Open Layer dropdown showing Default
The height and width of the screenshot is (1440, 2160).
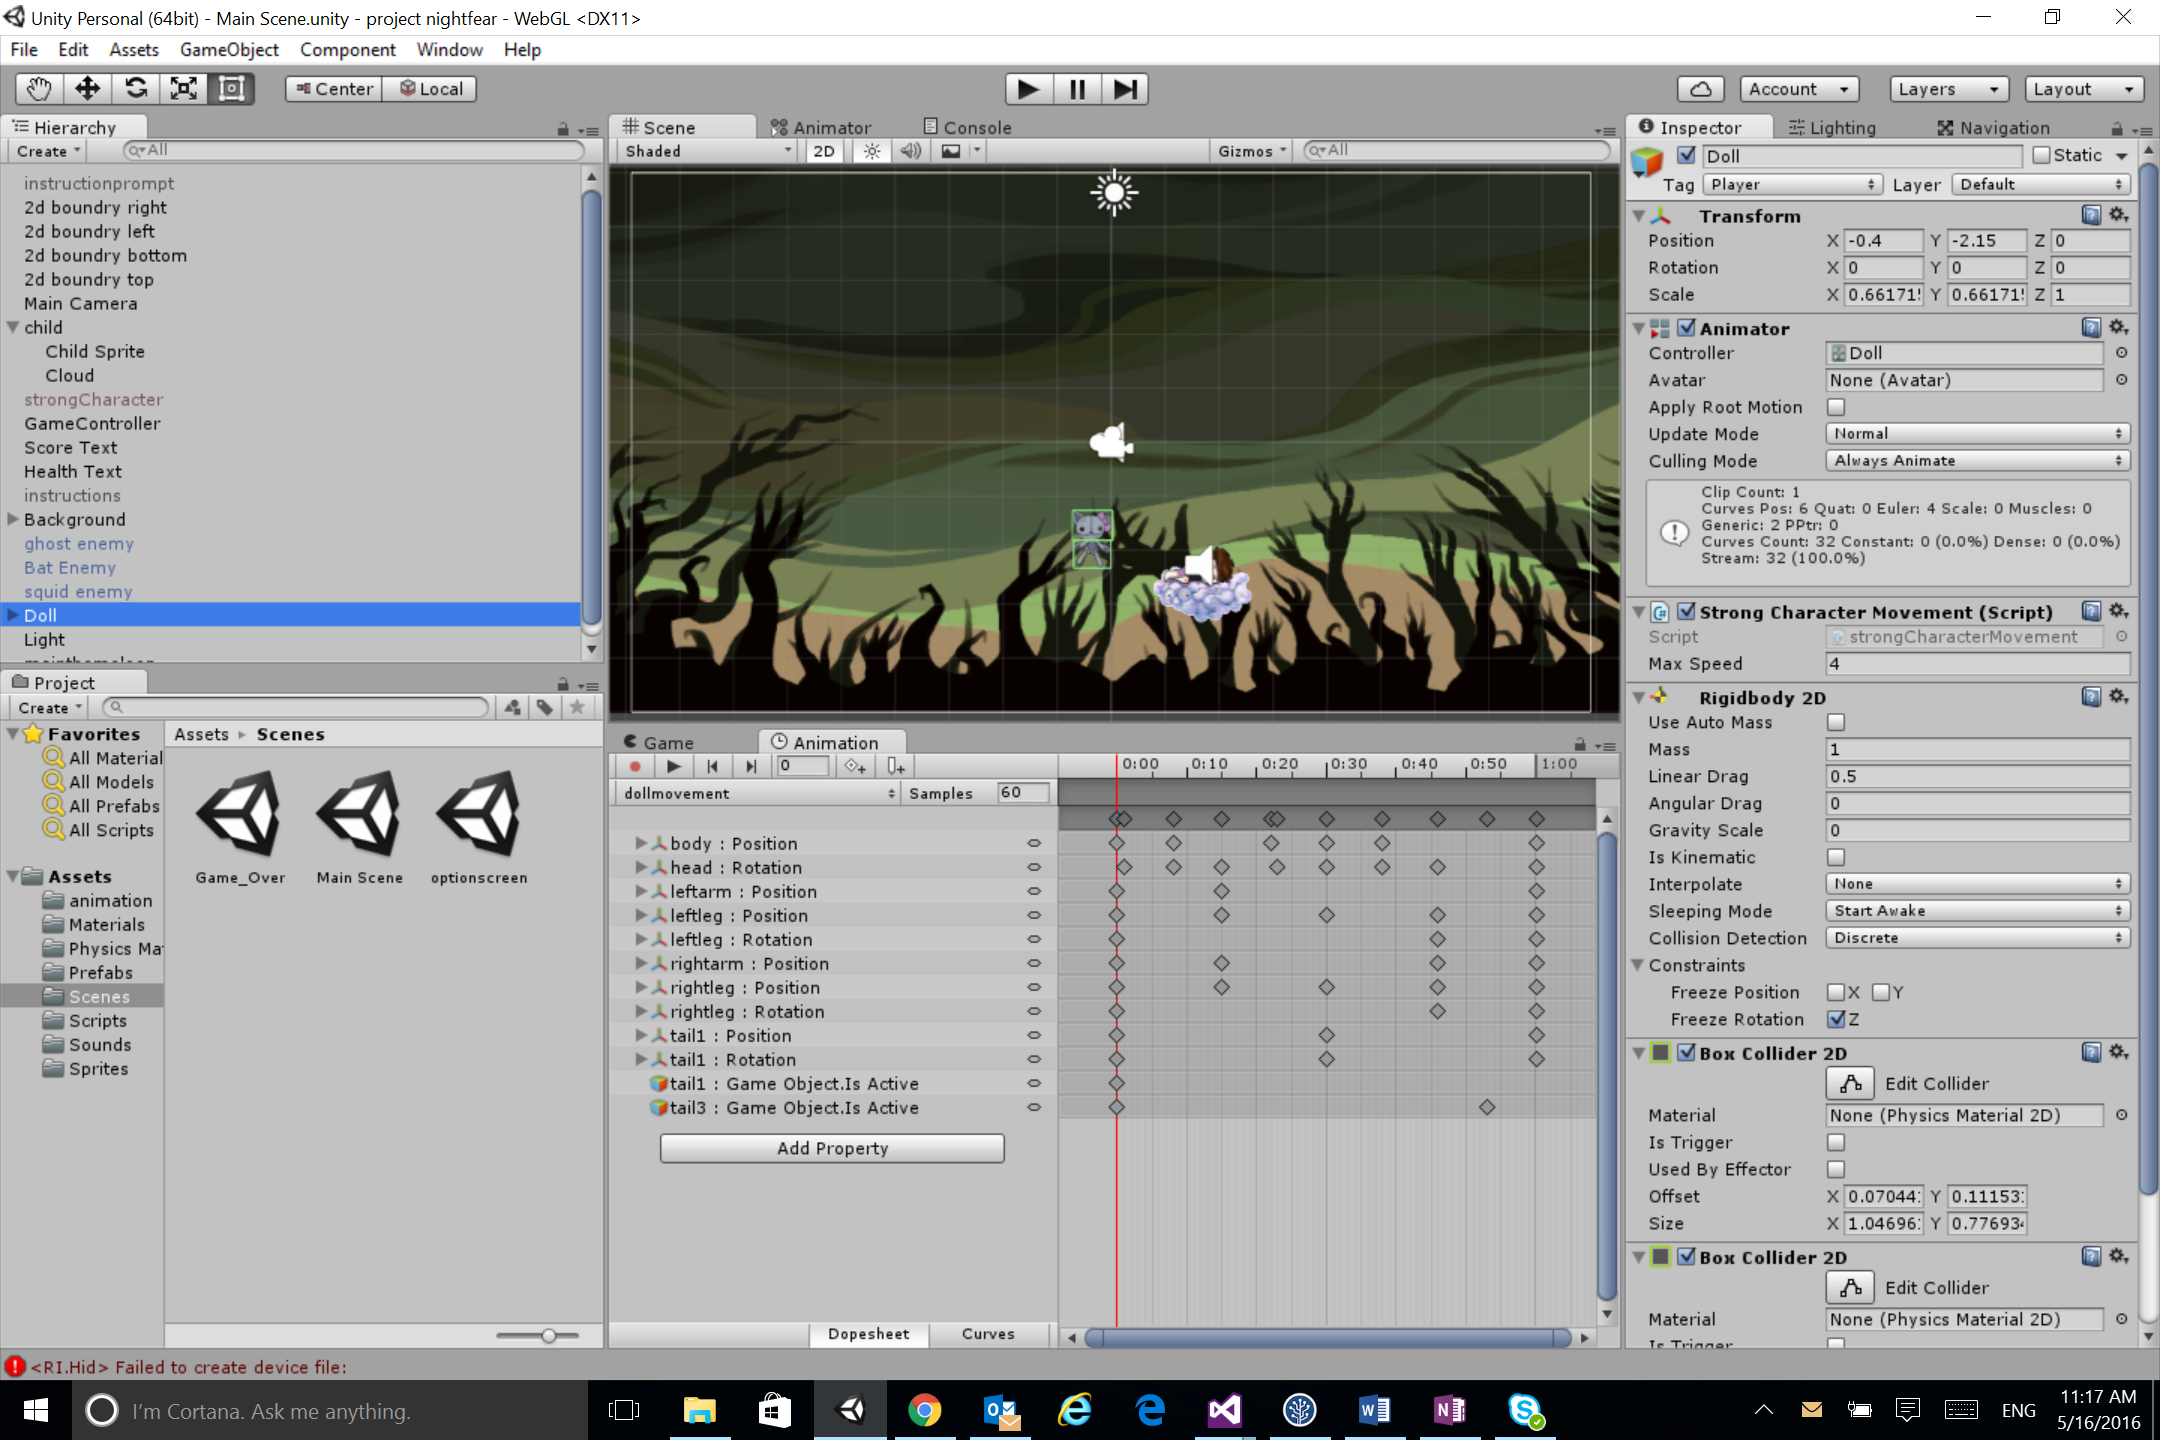click(x=2041, y=185)
